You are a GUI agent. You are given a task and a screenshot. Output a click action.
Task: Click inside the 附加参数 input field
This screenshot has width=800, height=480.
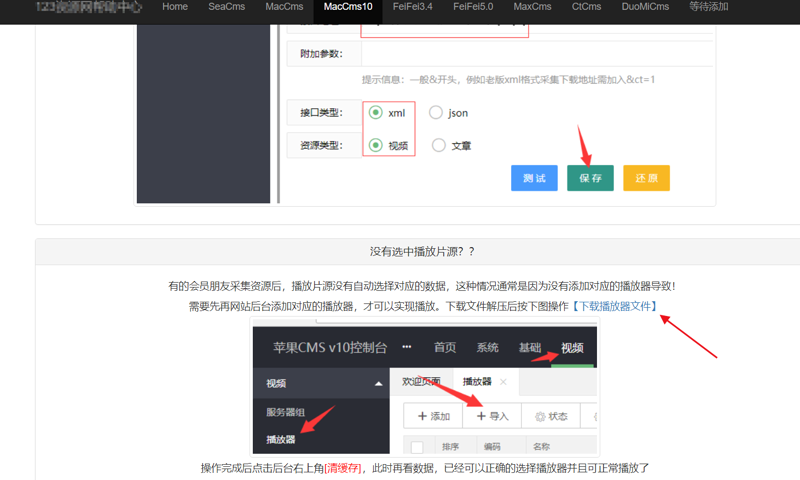point(537,54)
